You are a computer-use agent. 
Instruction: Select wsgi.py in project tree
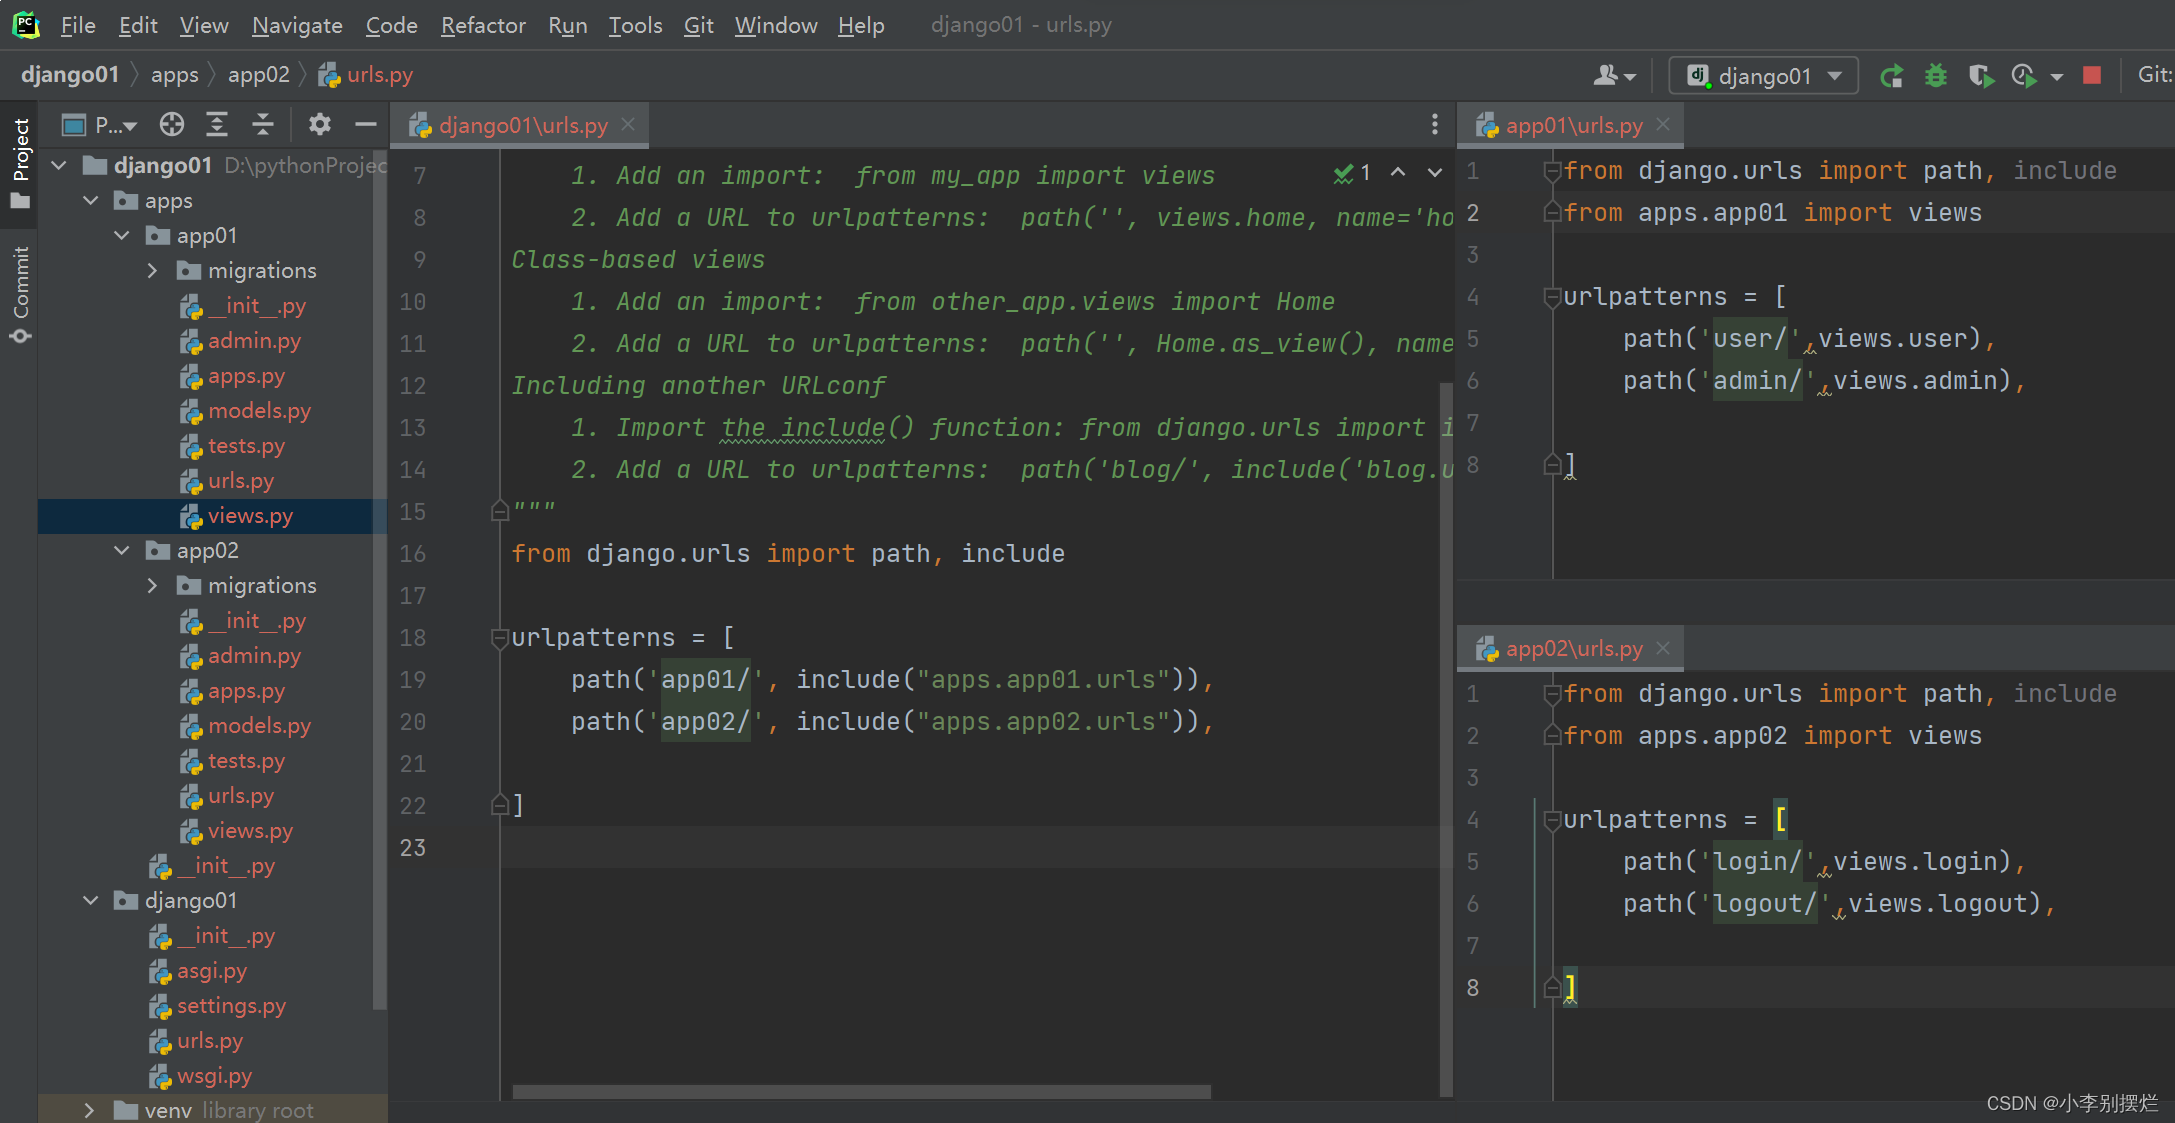(214, 1076)
